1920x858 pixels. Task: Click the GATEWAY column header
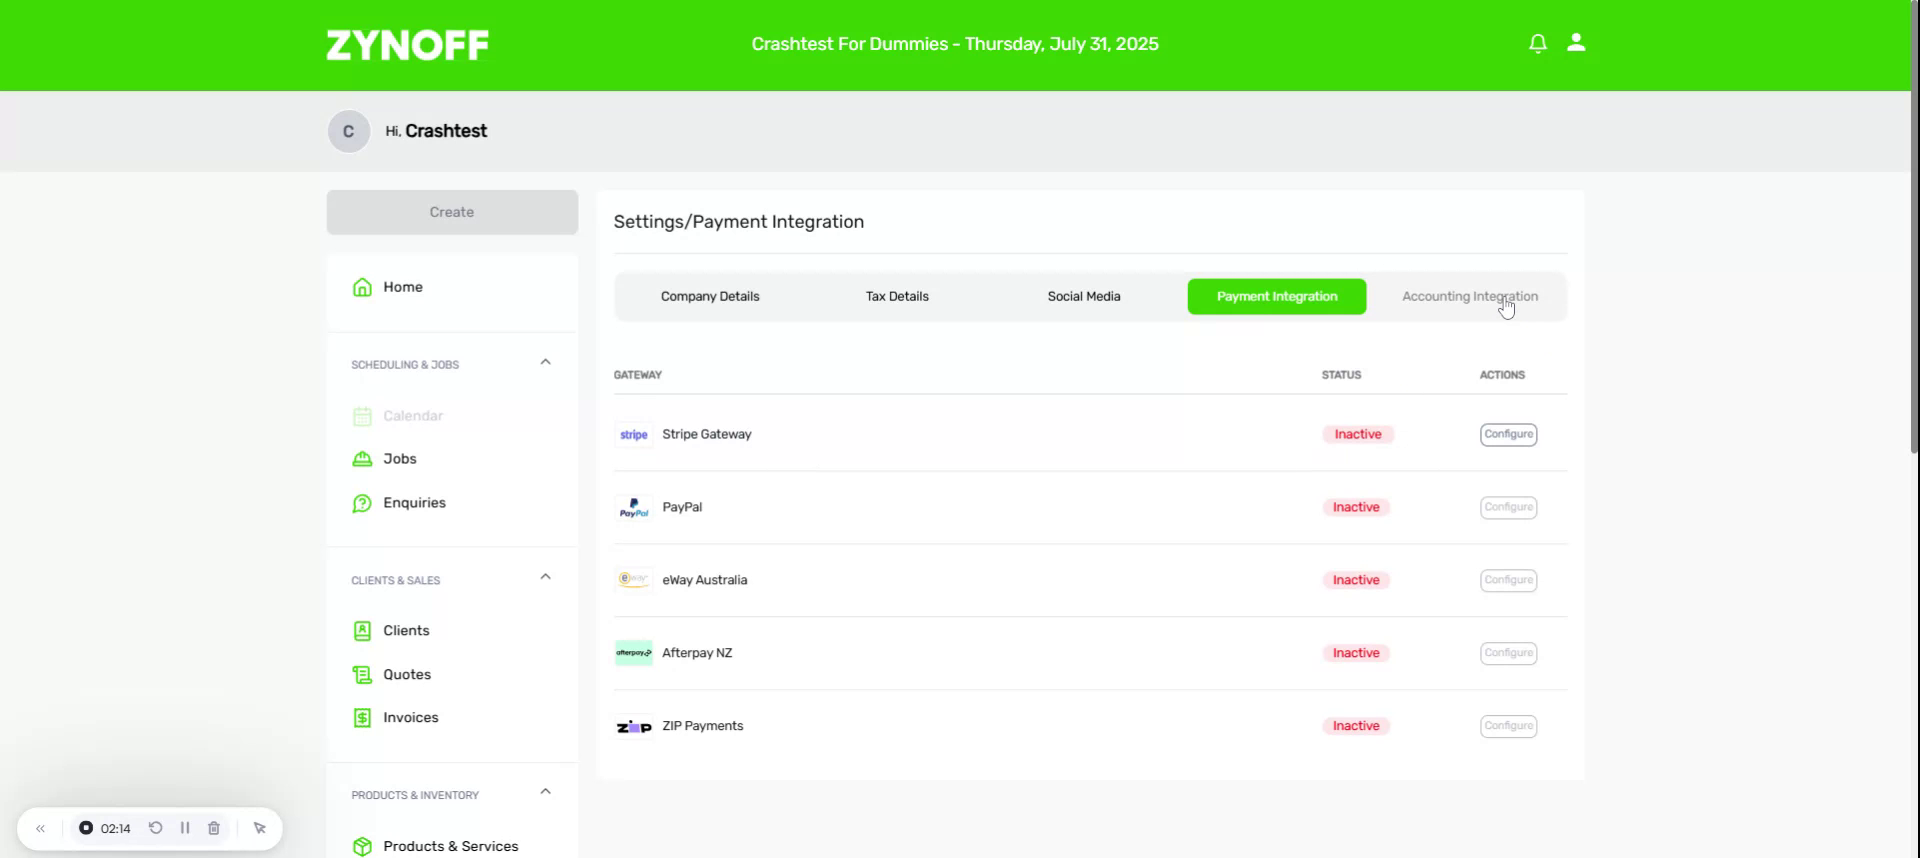click(638, 375)
